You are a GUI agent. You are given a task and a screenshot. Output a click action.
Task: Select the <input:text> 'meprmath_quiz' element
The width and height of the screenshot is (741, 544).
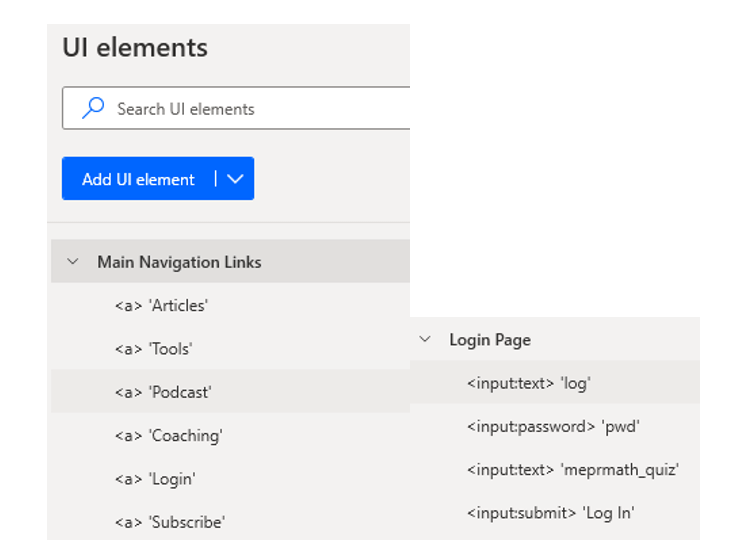tap(572, 469)
